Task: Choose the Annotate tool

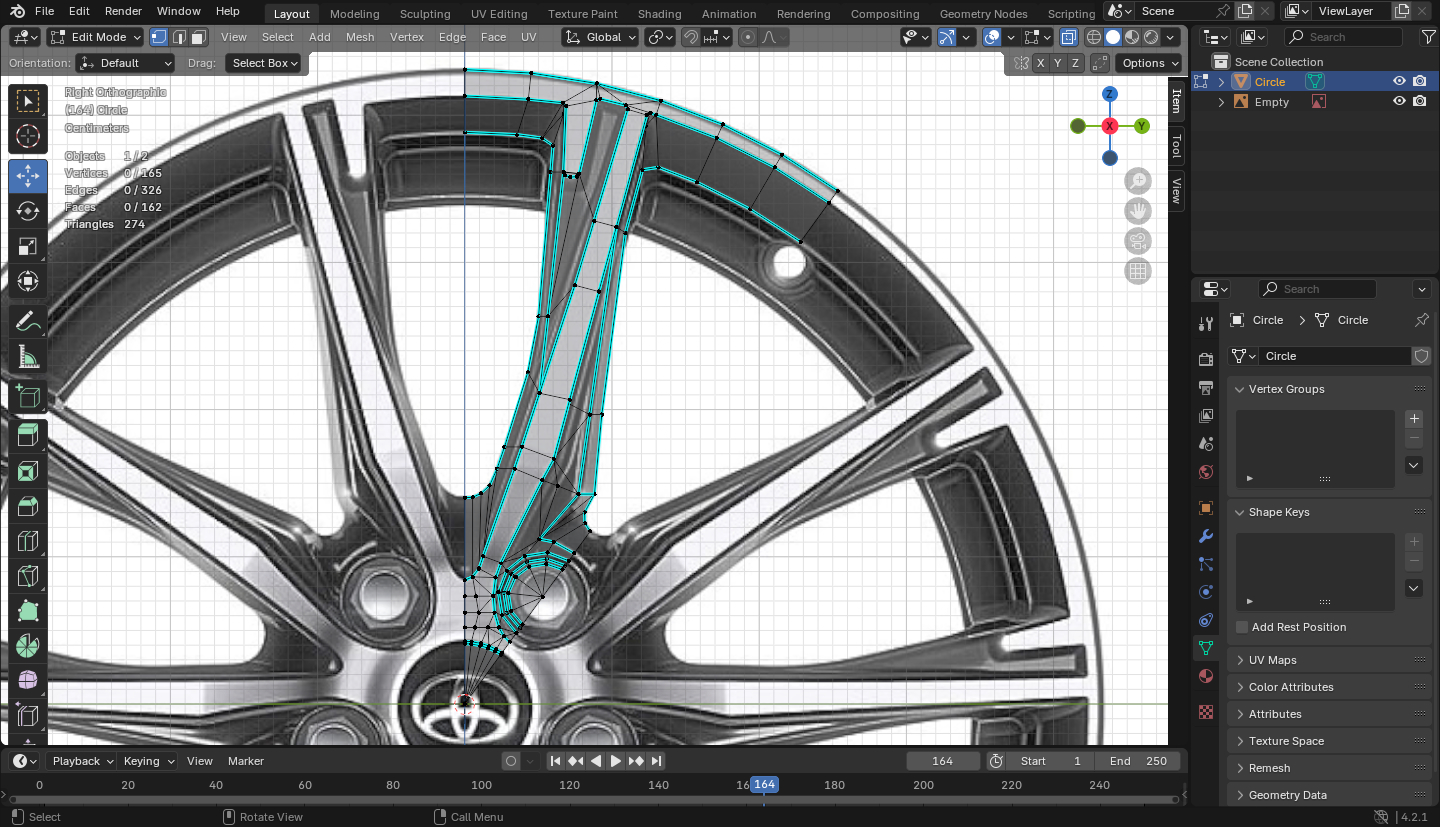Action: click(x=28, y=321)
